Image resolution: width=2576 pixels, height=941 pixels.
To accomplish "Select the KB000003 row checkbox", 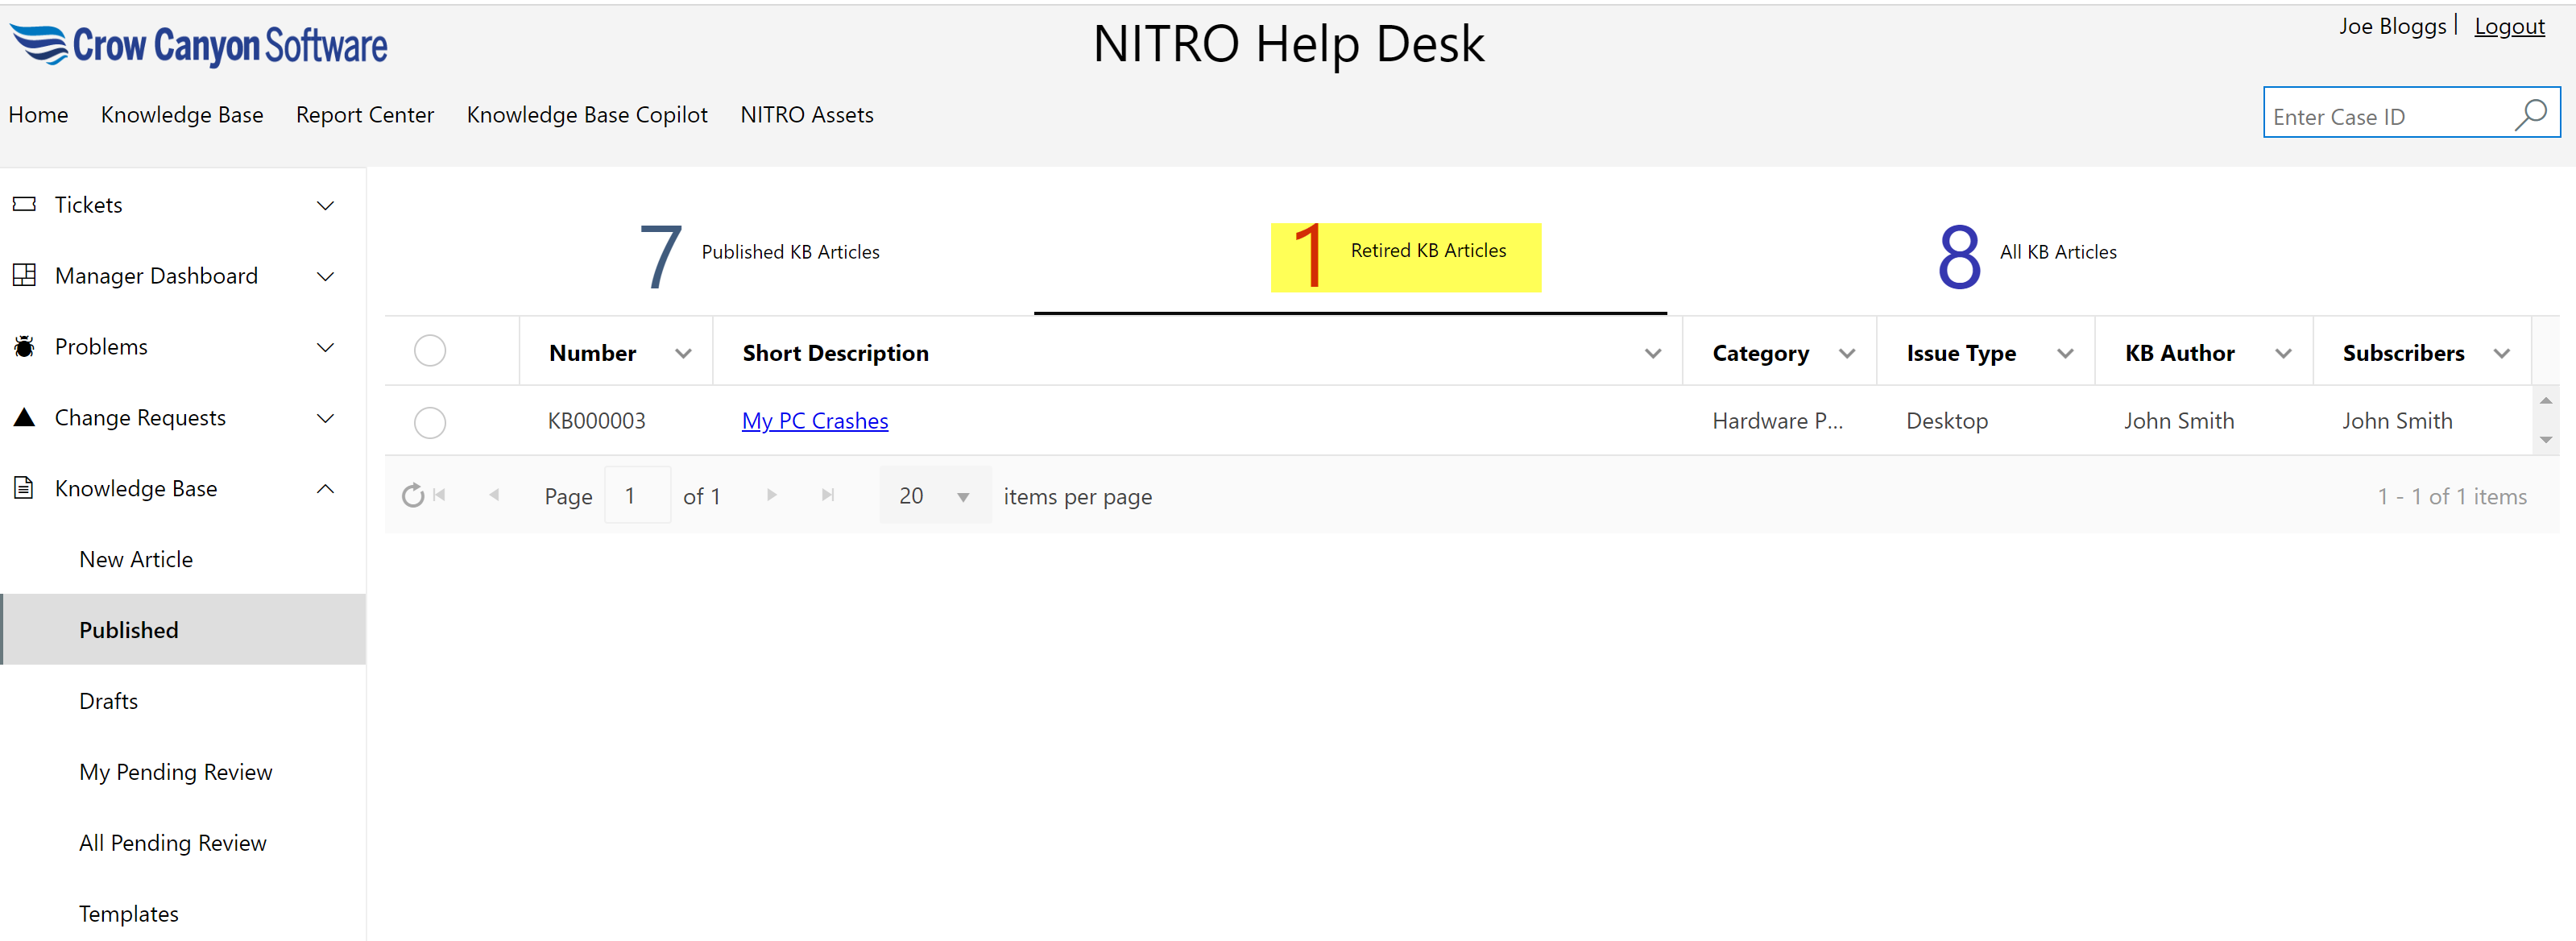I will coord(430,422).
